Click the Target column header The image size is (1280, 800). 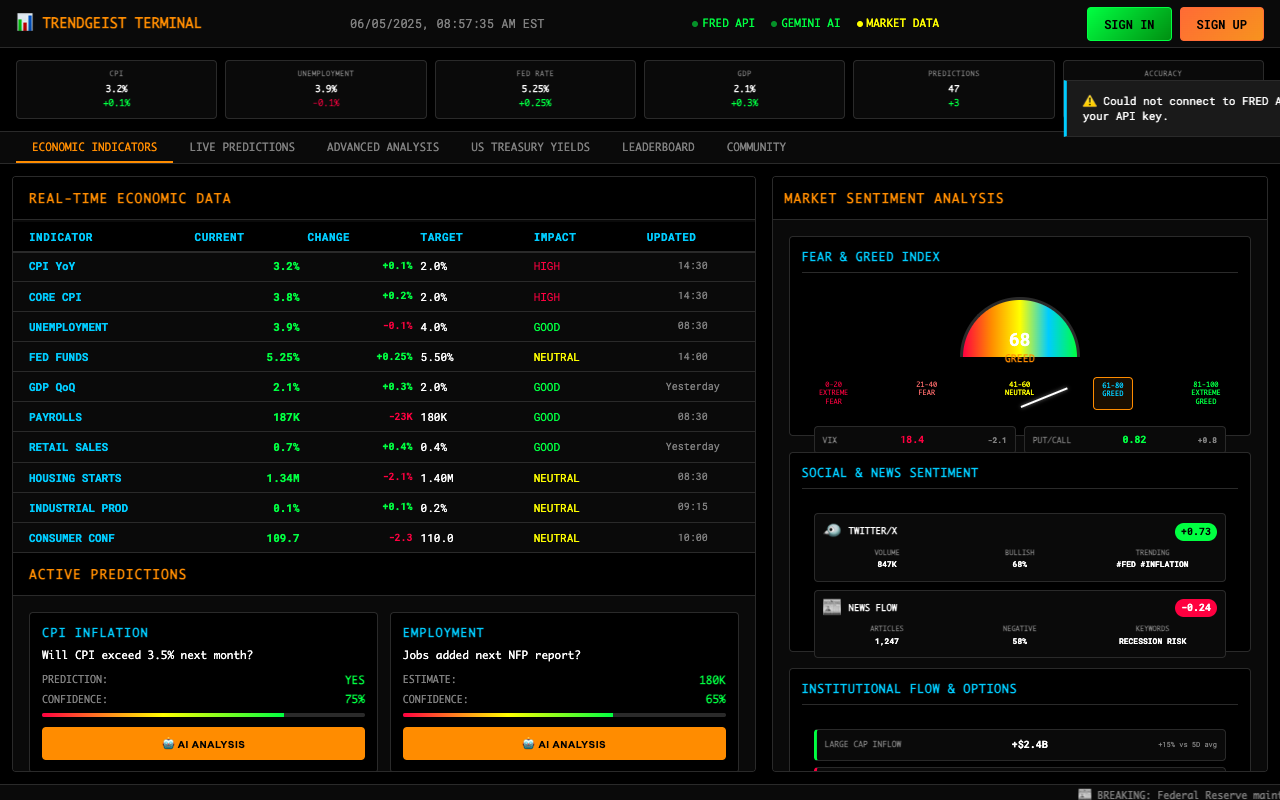441,237
